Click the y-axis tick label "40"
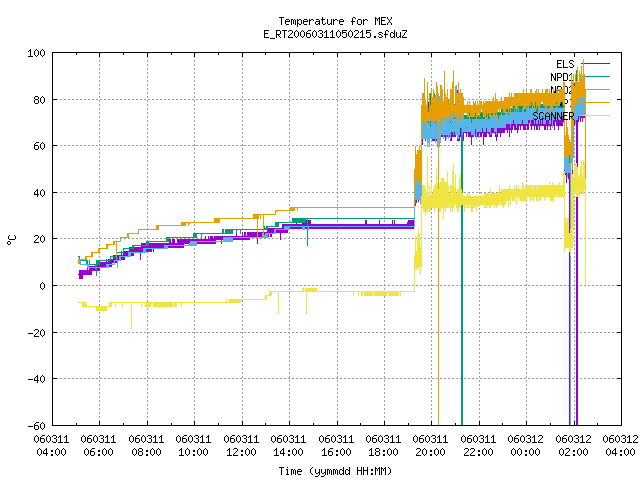Screen dimensions: 640x480 (x=39, y=193)
